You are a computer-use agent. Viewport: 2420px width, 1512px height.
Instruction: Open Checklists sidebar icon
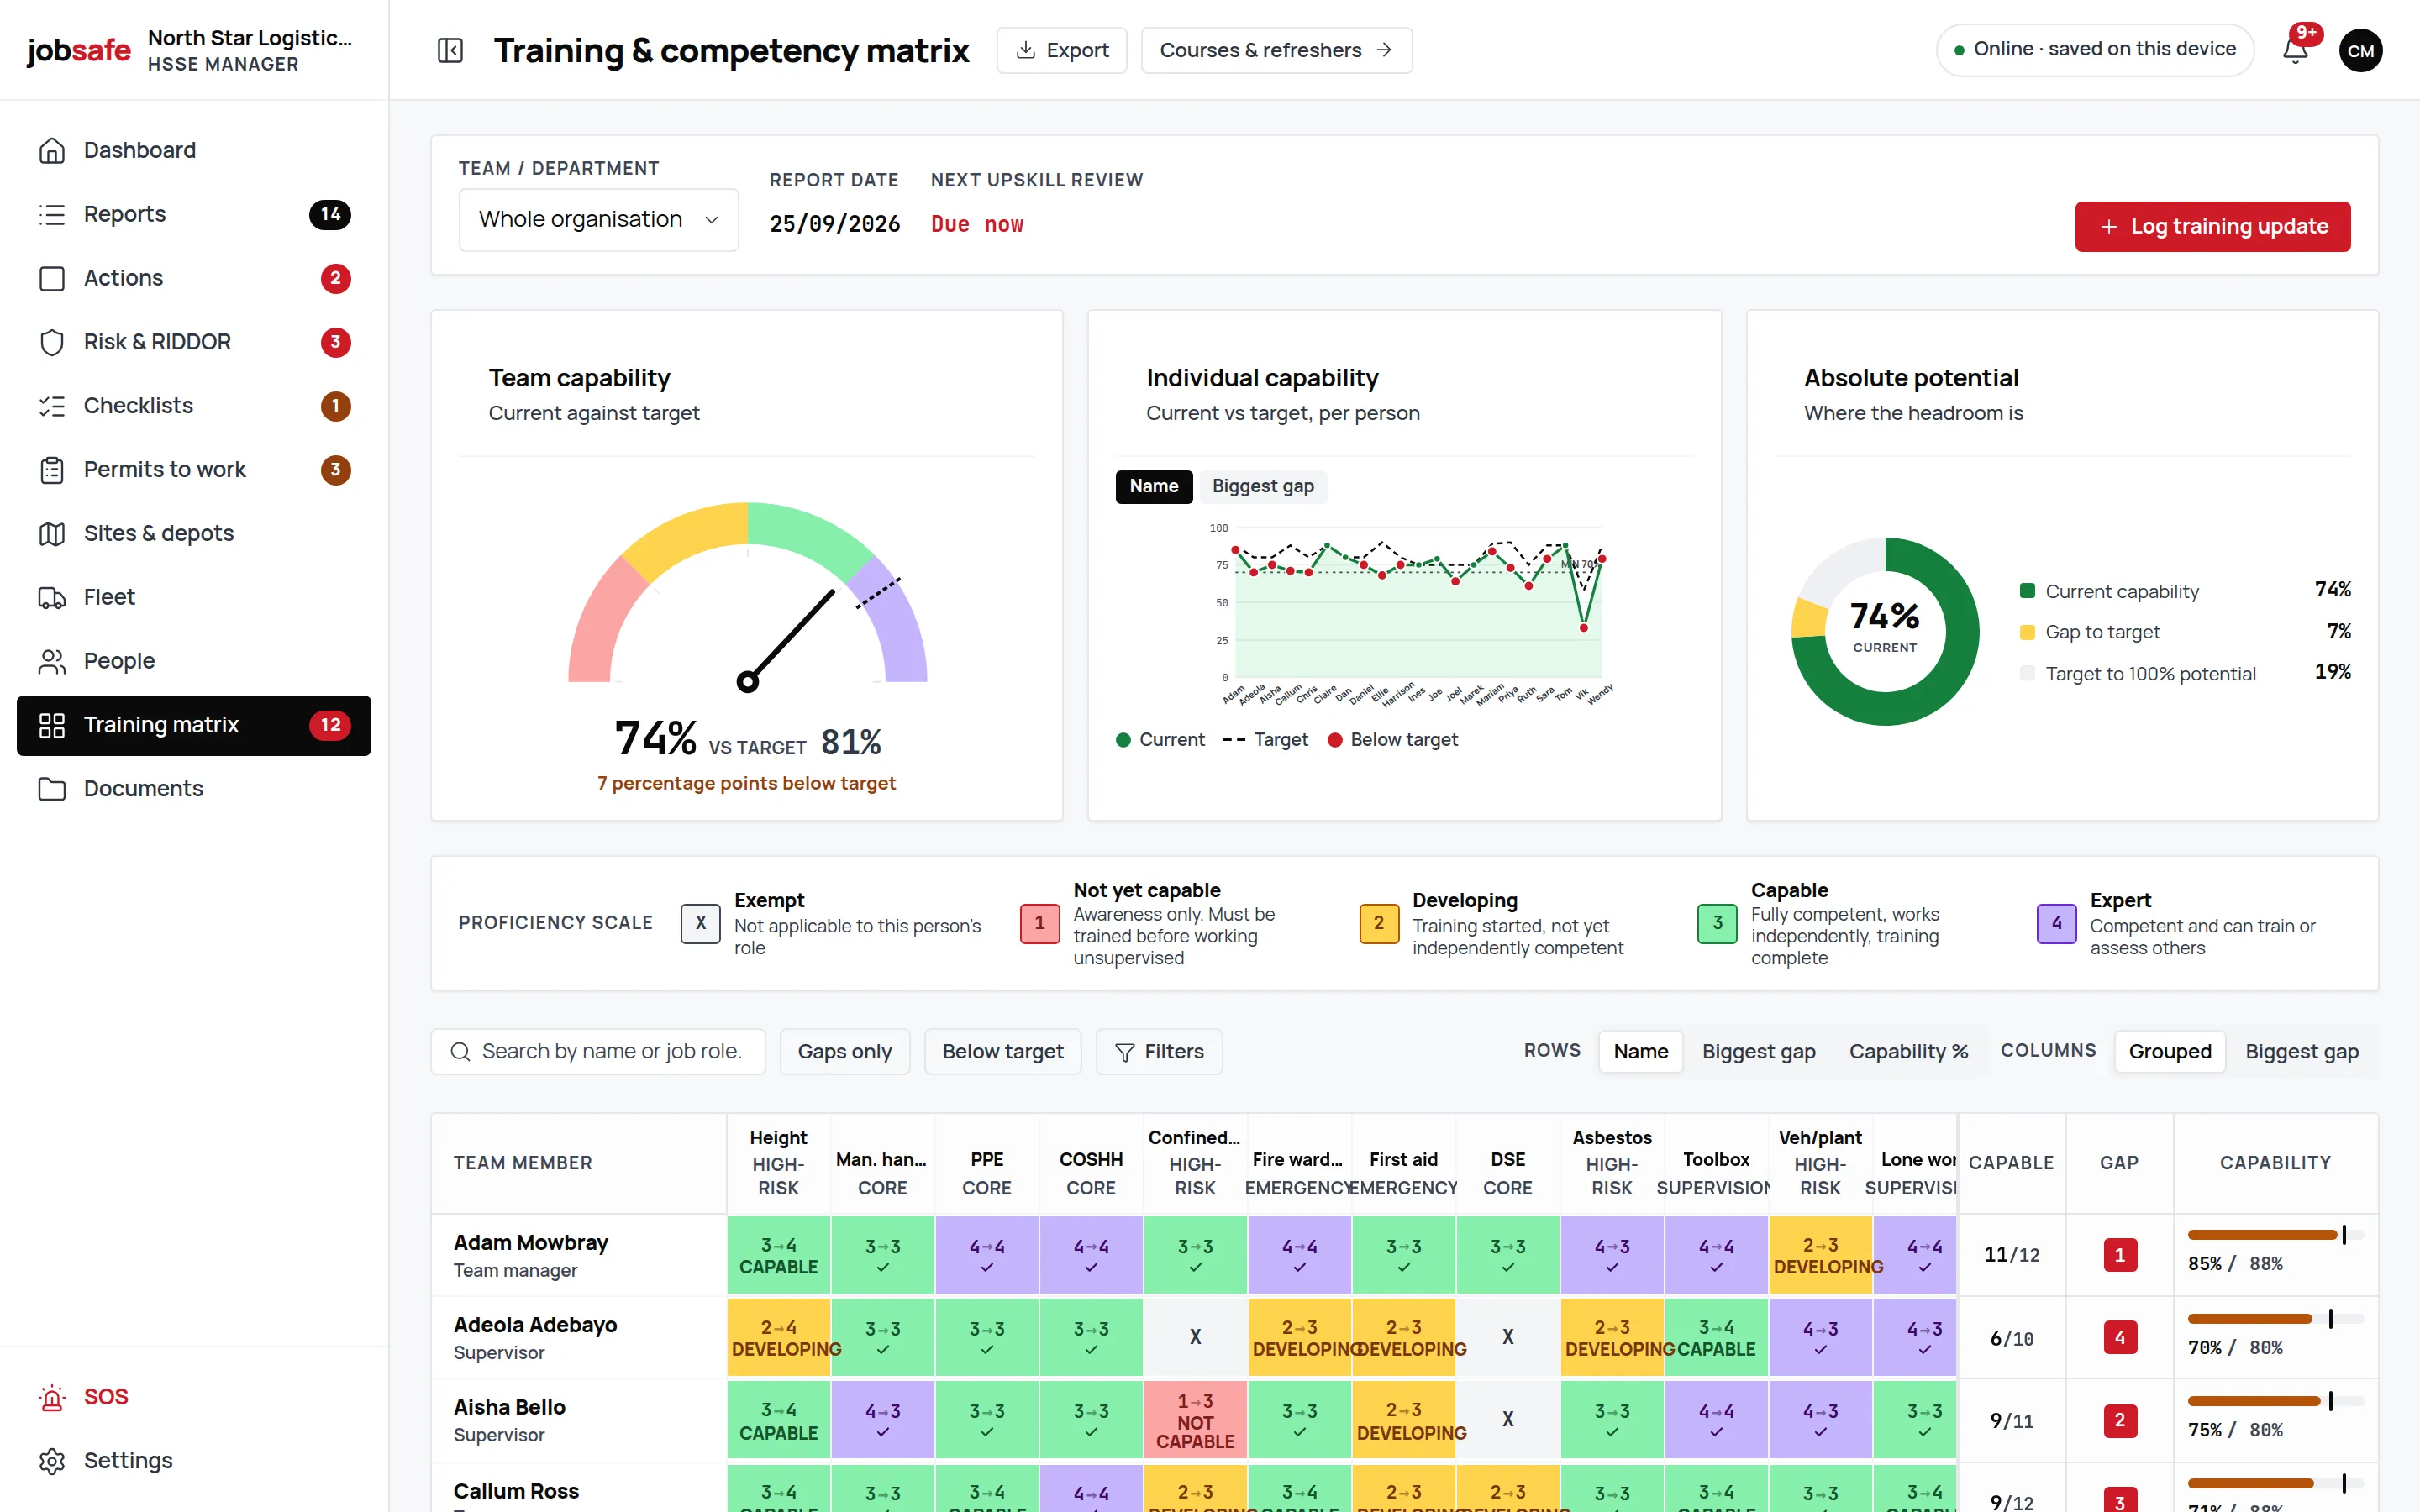pyautogui.click(x=52, y=406)
